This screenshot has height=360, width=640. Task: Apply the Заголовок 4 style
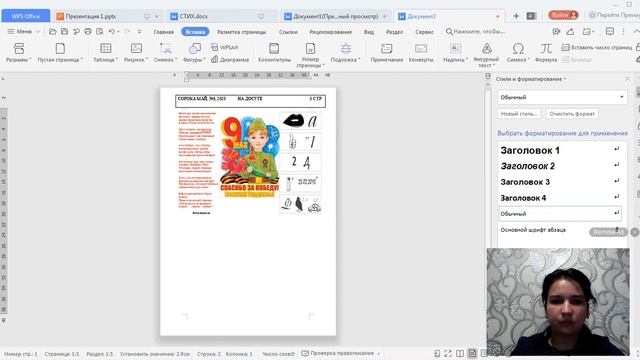(560, 198)
